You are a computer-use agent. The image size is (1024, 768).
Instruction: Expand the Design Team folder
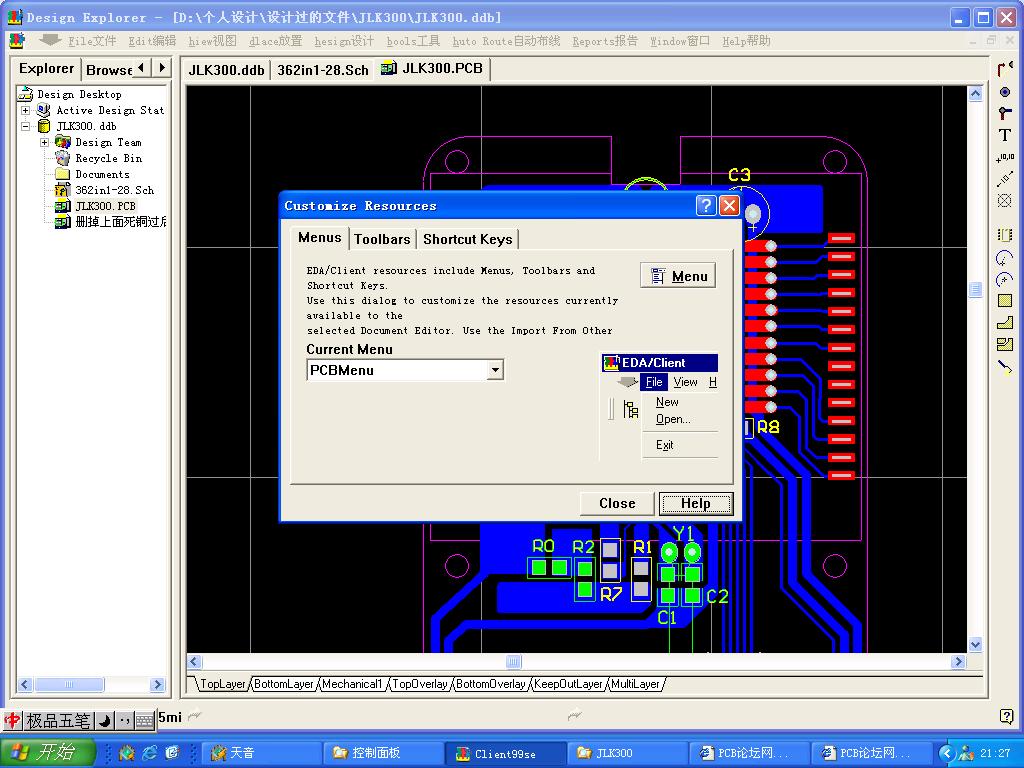point(44,142)
